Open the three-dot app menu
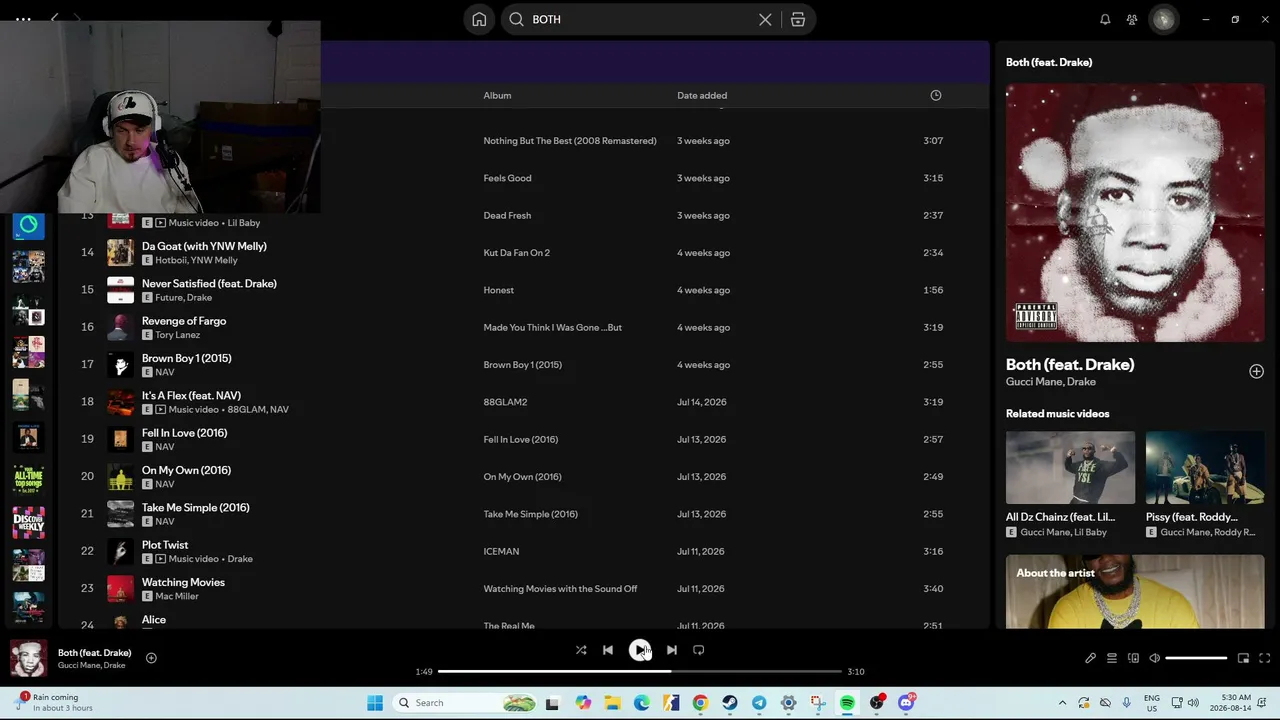This screenshot has width=1280, height=720. tap(23, 19)
